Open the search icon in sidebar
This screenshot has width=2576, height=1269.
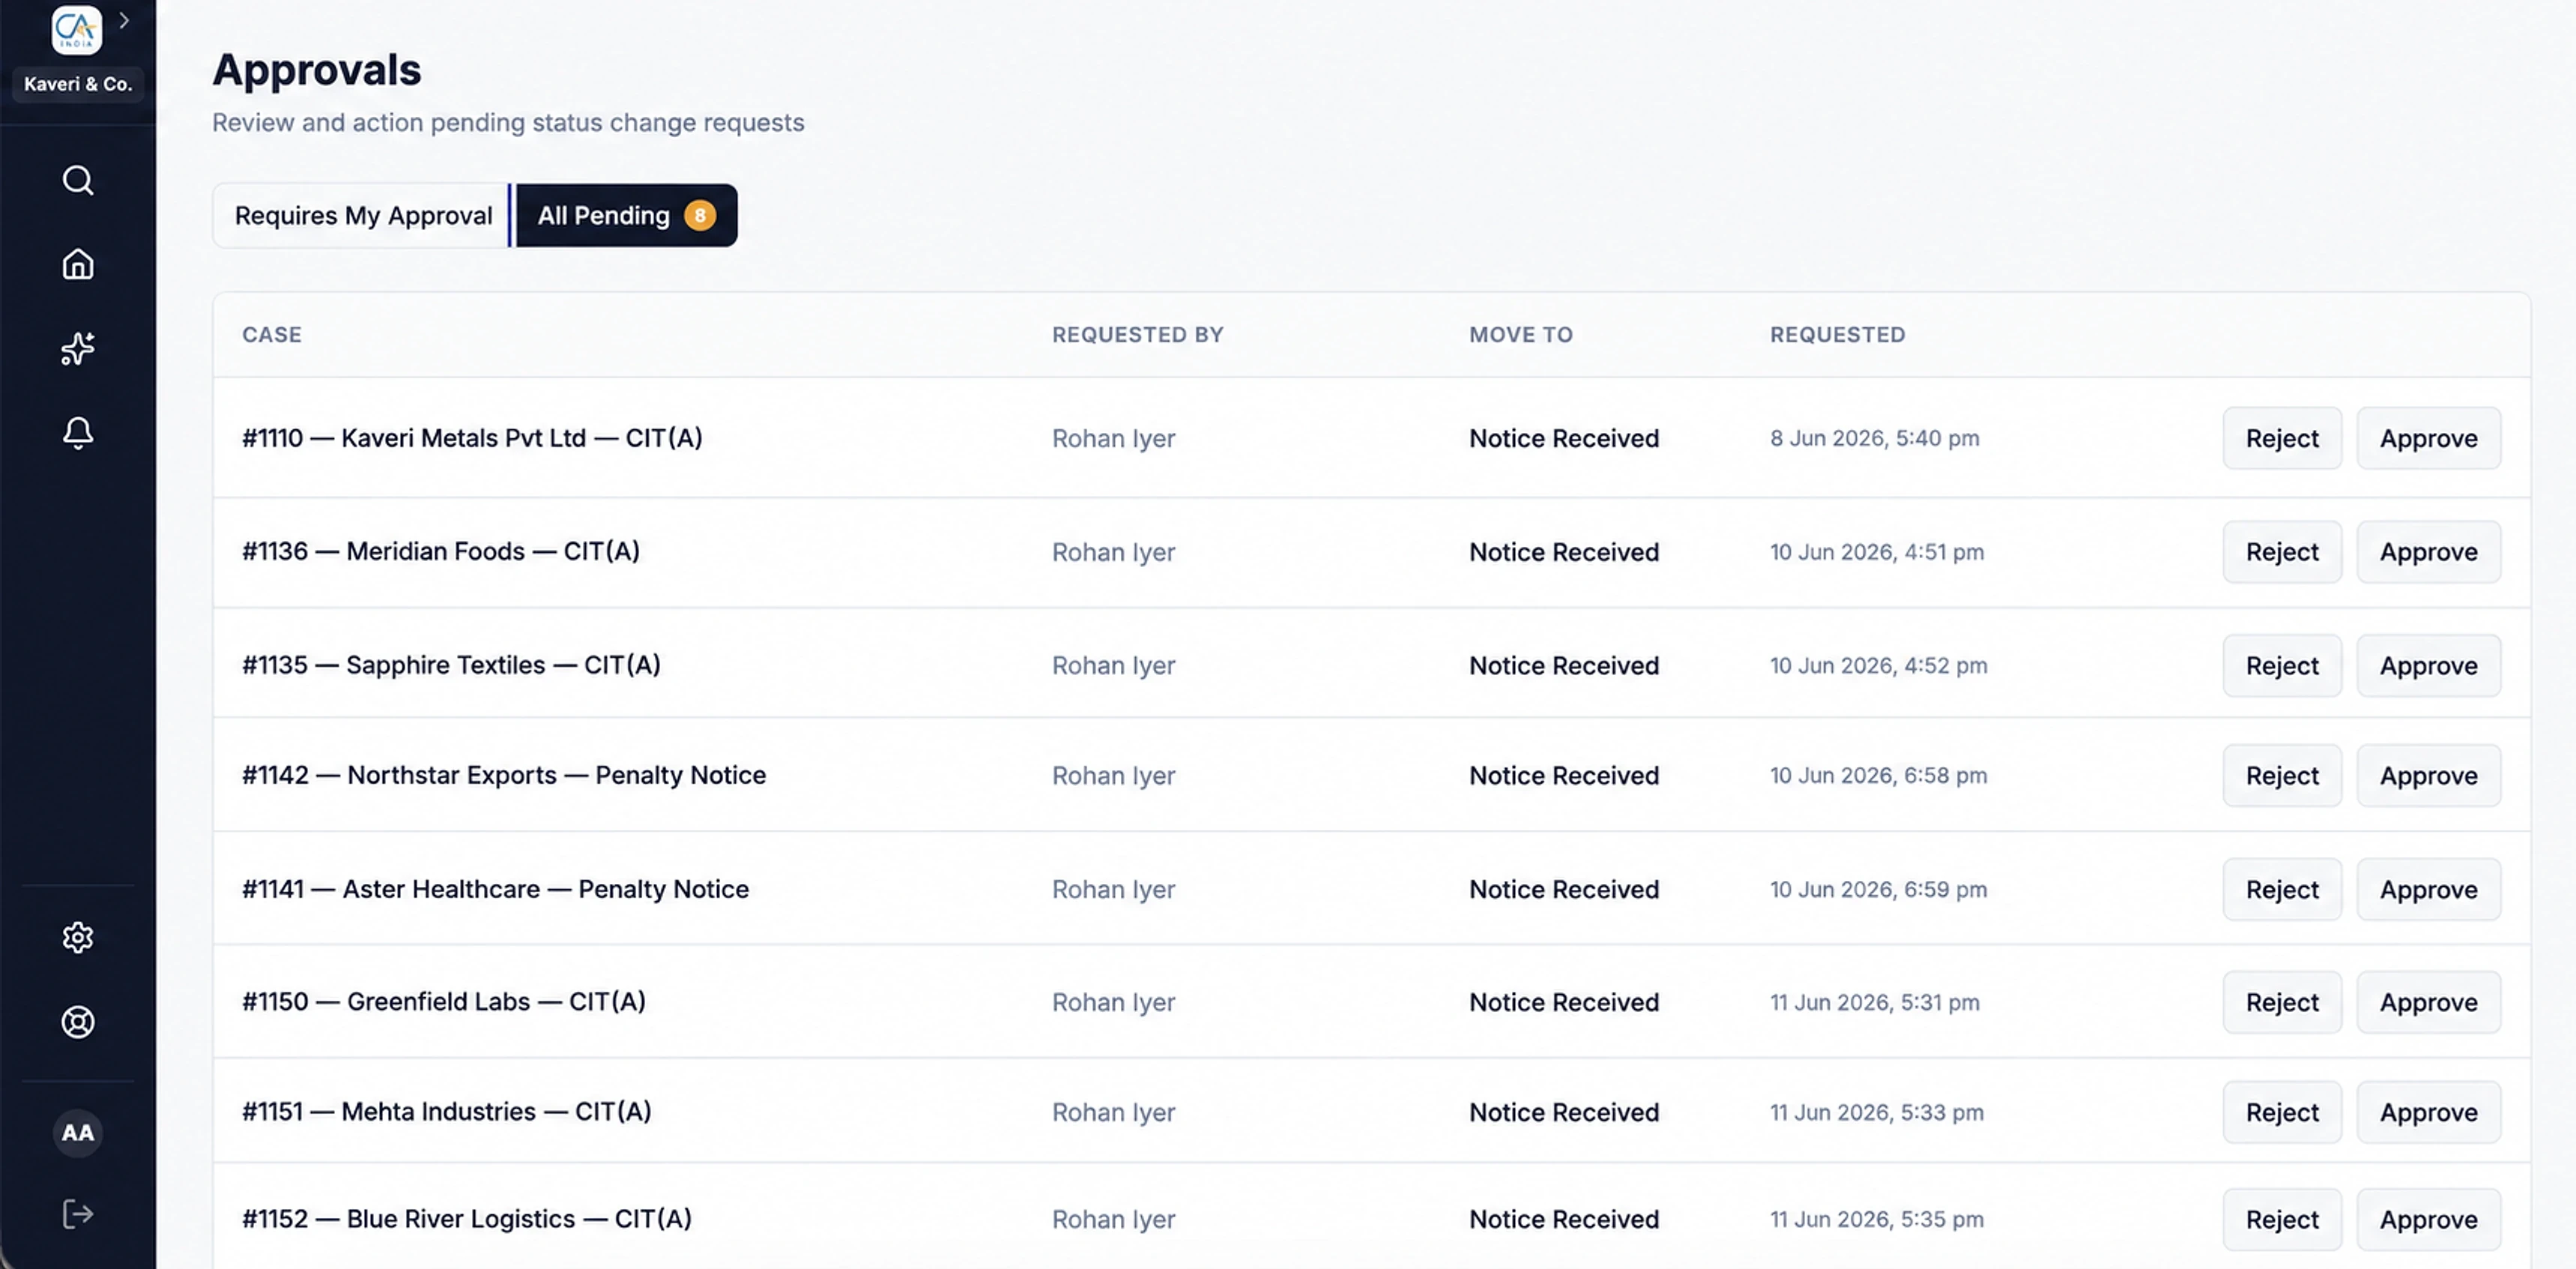tap(78, 180)
